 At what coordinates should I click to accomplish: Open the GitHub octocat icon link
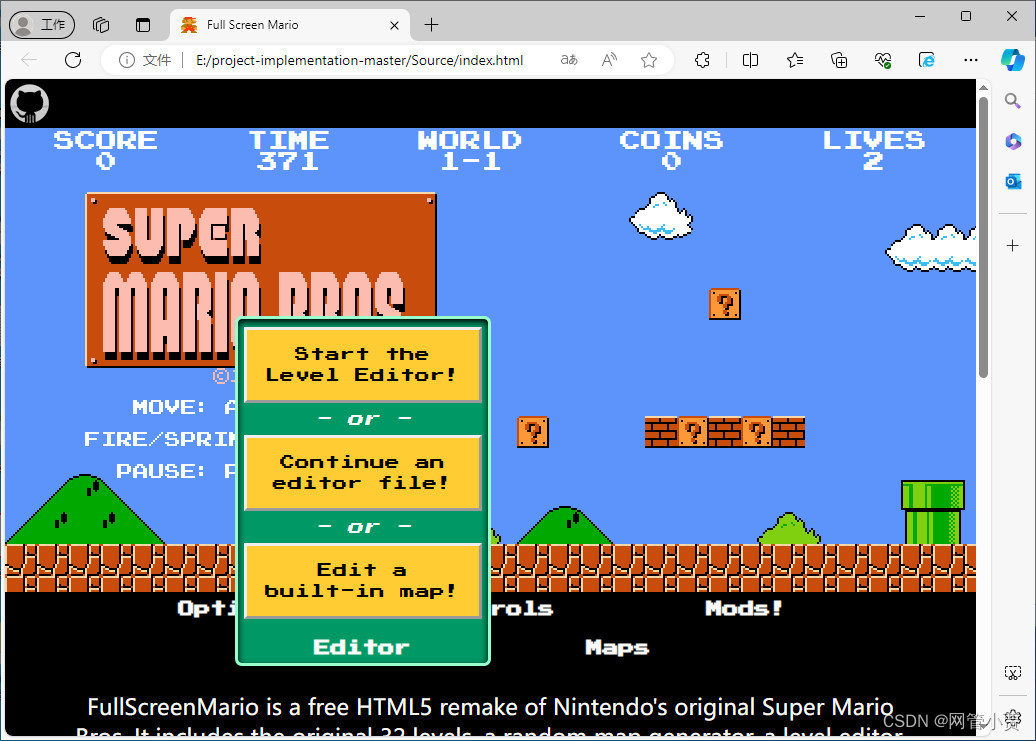pyautogui.click(x=30, y=104)
